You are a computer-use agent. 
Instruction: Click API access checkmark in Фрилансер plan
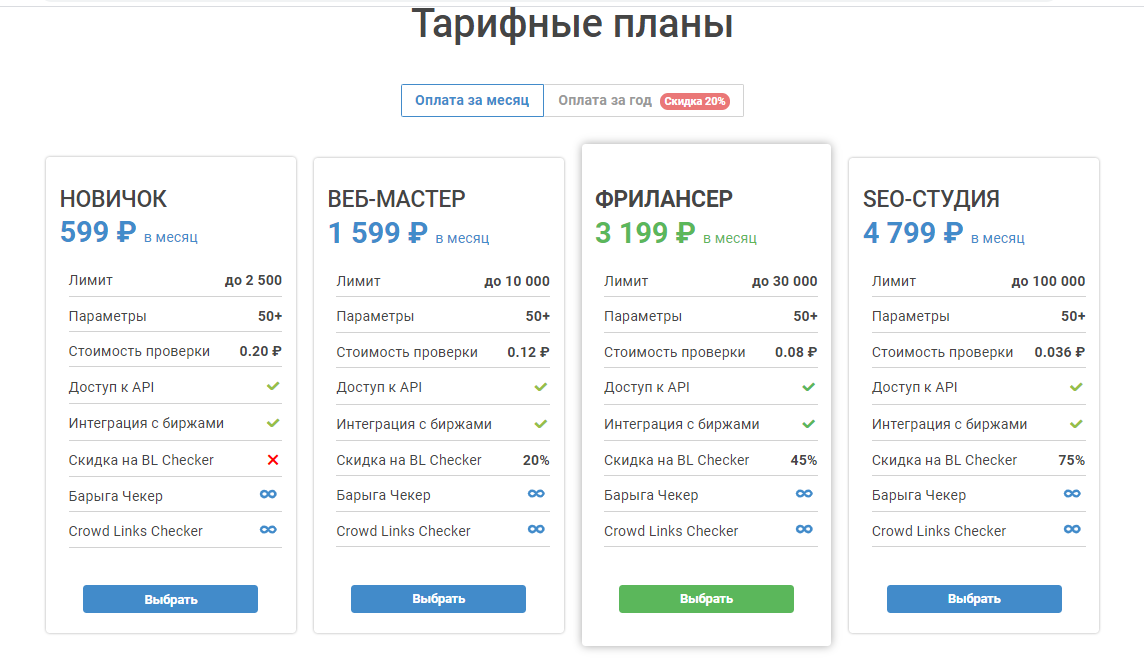click(x=809, y=386)
